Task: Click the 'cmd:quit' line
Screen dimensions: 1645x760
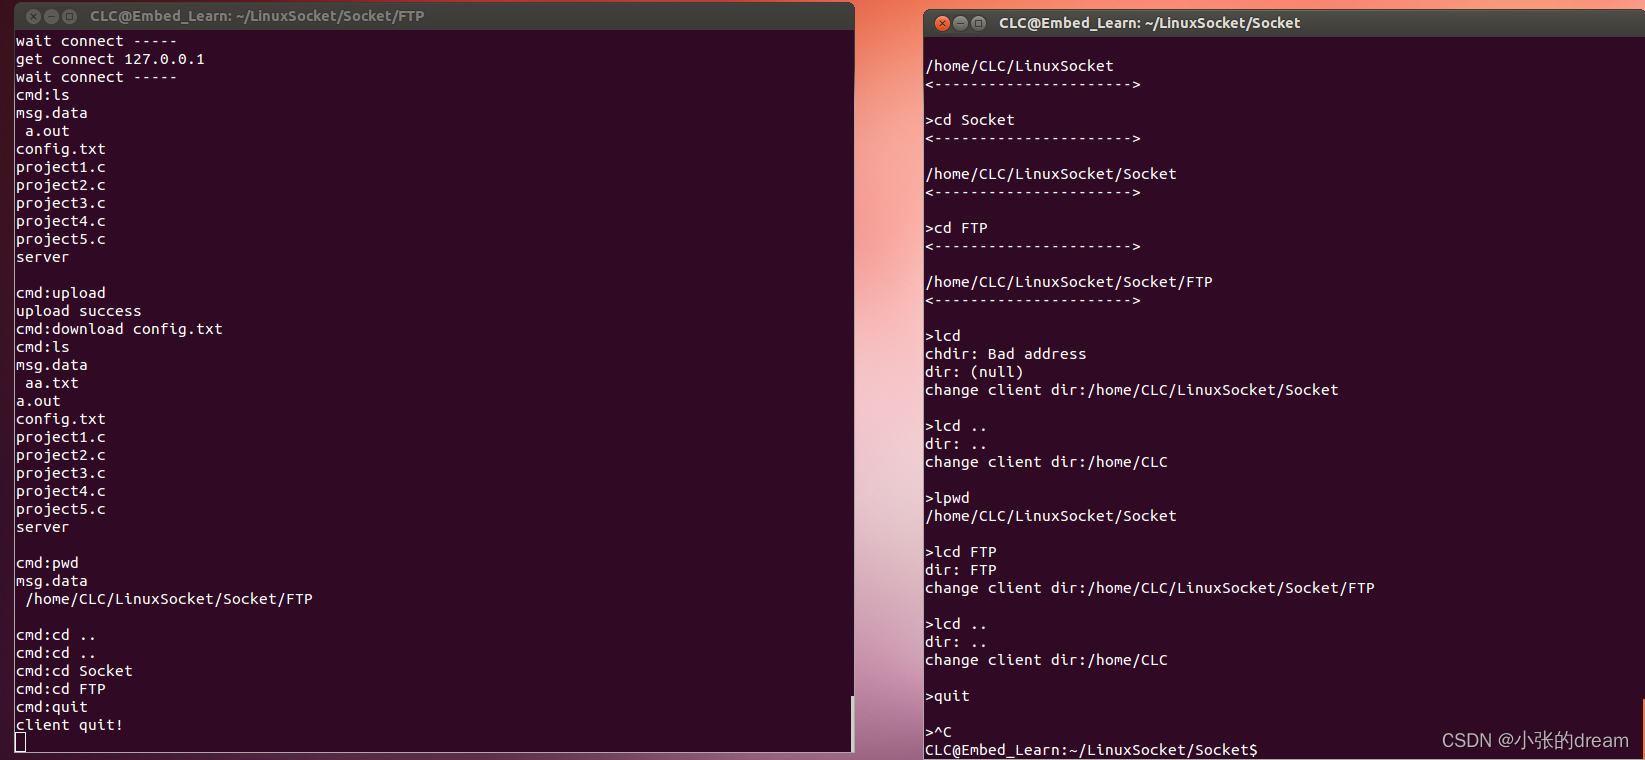Action: 52,707
